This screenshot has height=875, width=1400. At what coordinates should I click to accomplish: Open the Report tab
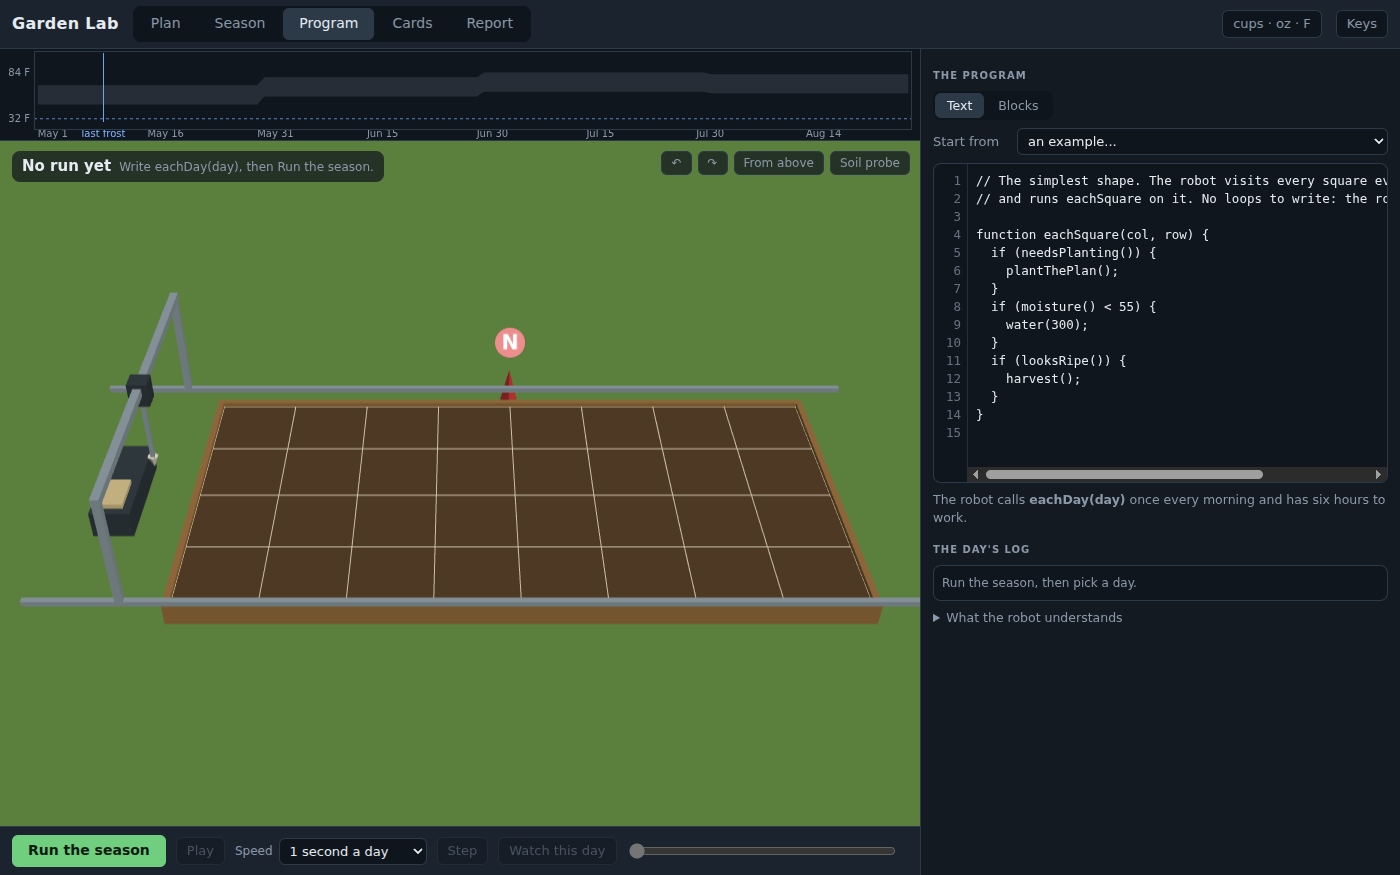coord(490,24)
